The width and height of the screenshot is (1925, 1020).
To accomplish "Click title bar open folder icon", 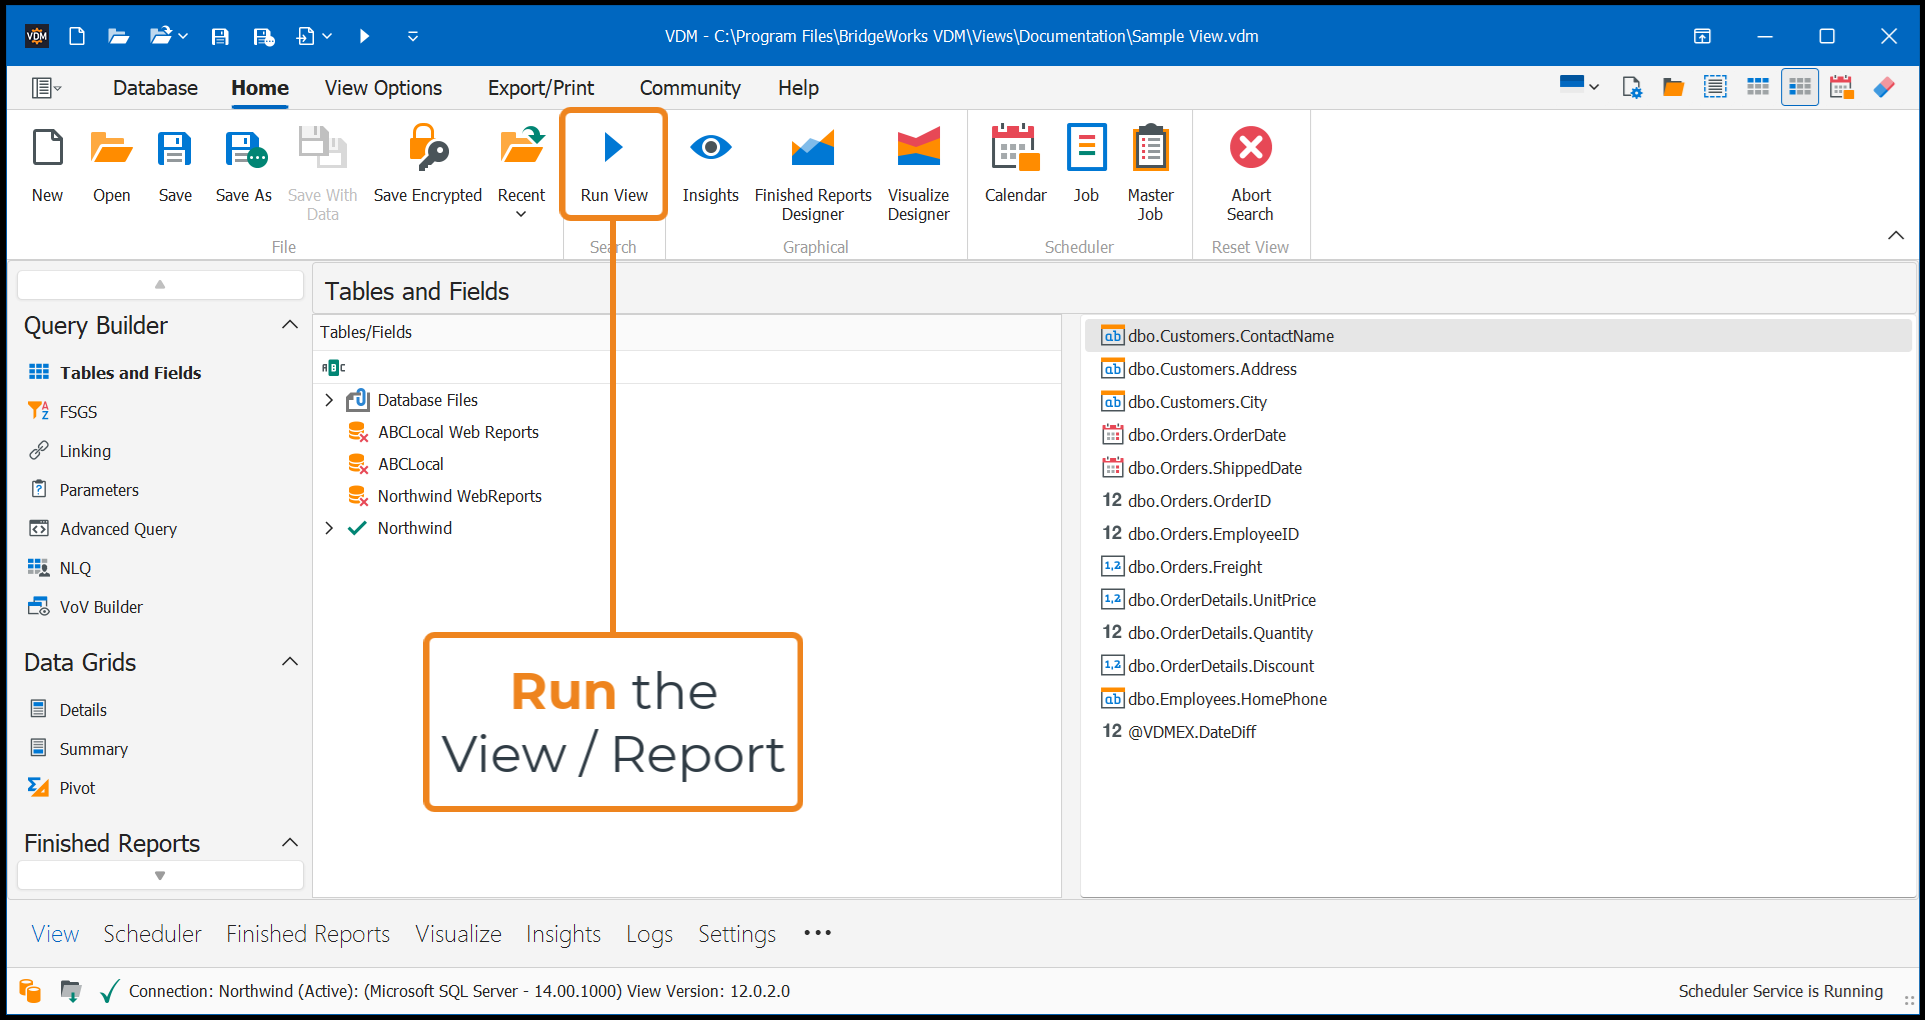I will 119,36.
